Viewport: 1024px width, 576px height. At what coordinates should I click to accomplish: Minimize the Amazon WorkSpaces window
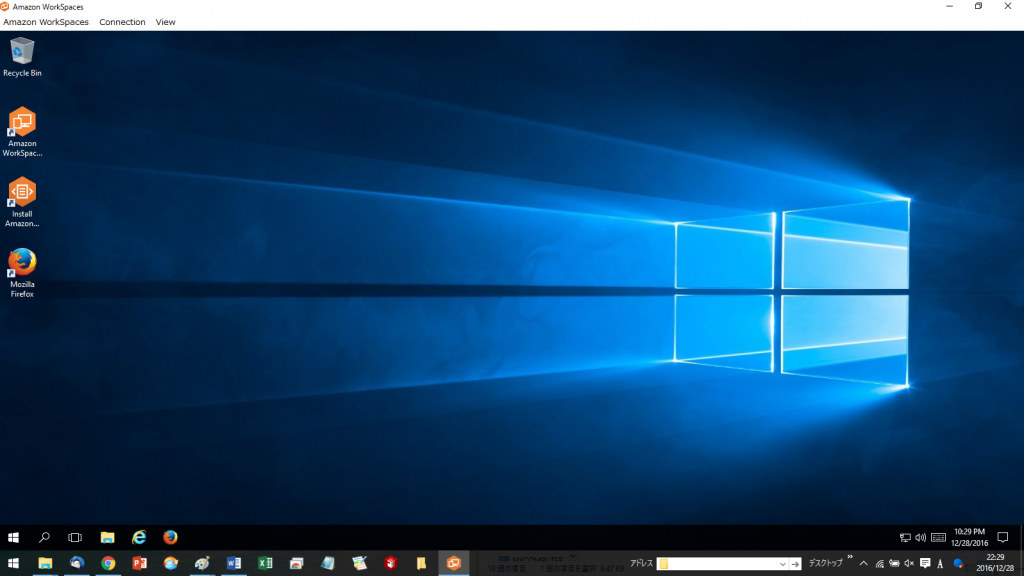pyautogui.click(x=950, y=7)
